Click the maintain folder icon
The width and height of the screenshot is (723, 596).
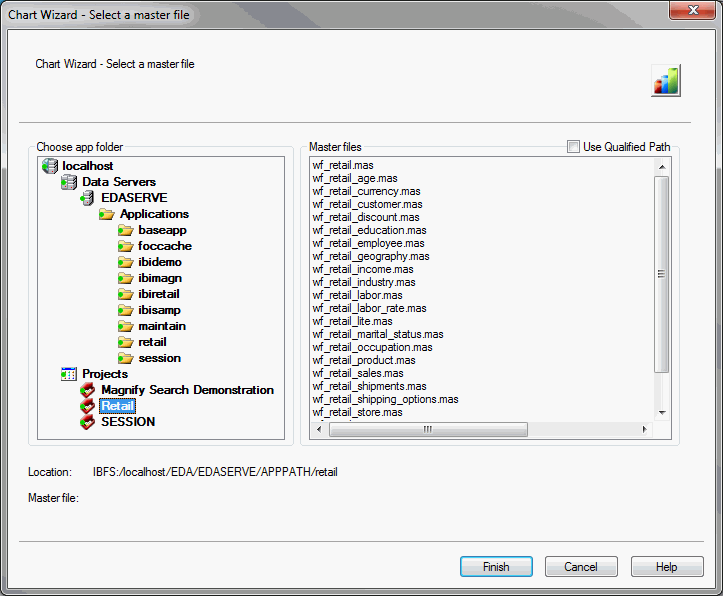click(125, 326)
